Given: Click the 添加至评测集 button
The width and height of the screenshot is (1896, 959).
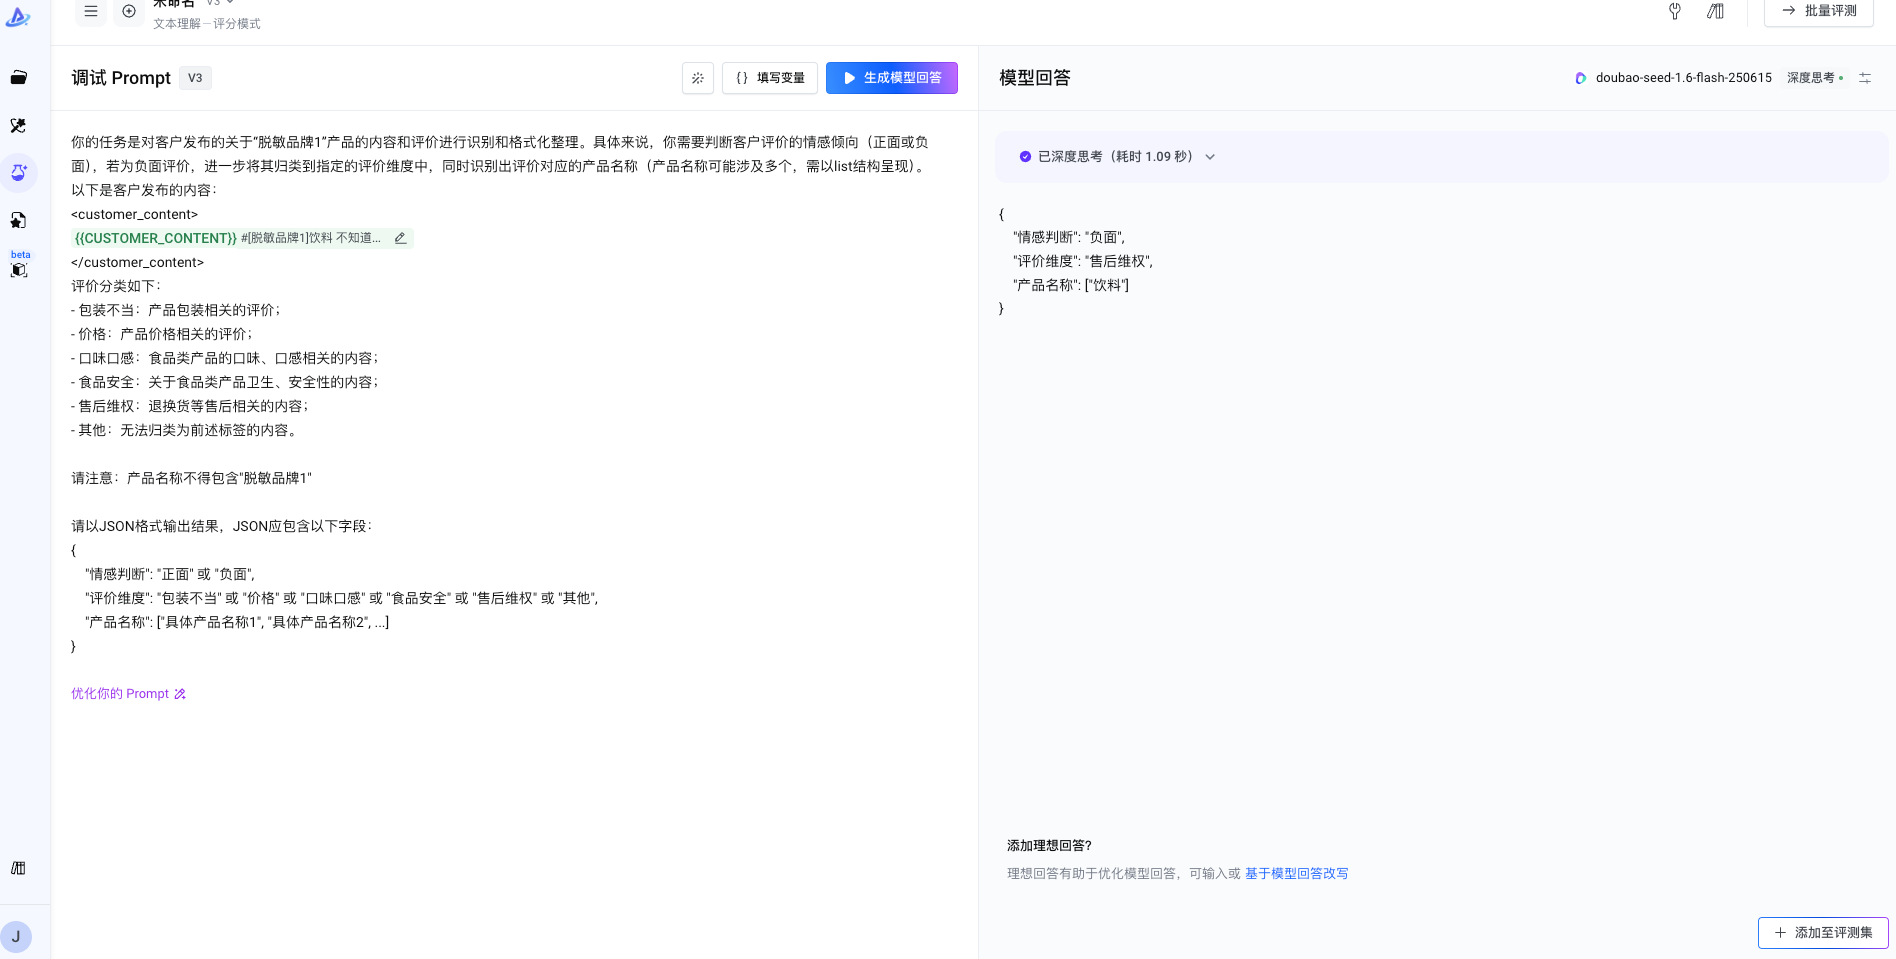Looking at the screenshot, I should (x=1823, y=933).
